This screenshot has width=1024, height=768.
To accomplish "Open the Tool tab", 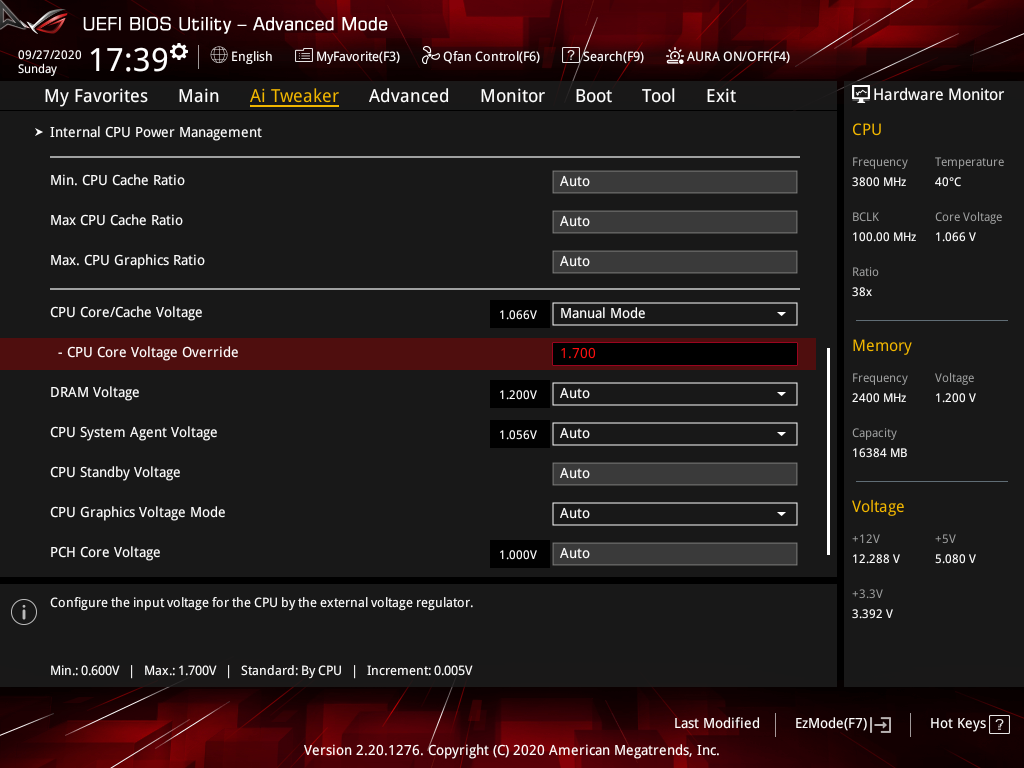I will 658,96.
